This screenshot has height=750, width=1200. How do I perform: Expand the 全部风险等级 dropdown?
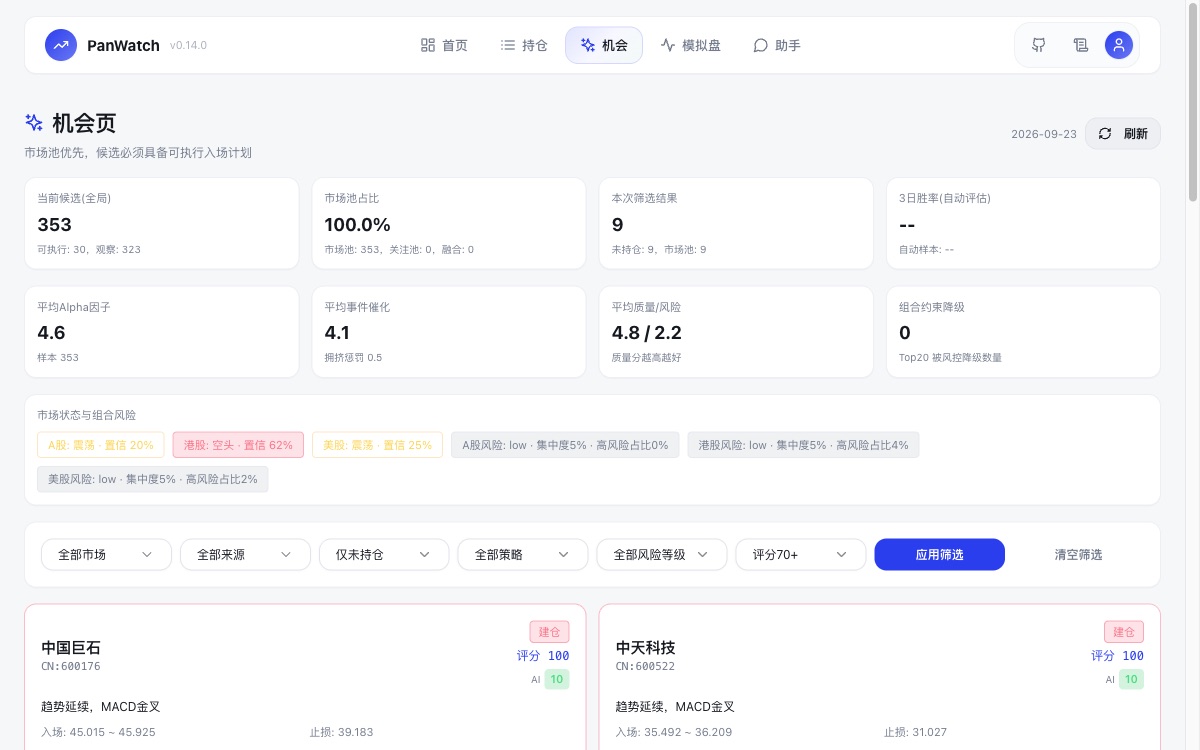point(662,554)
